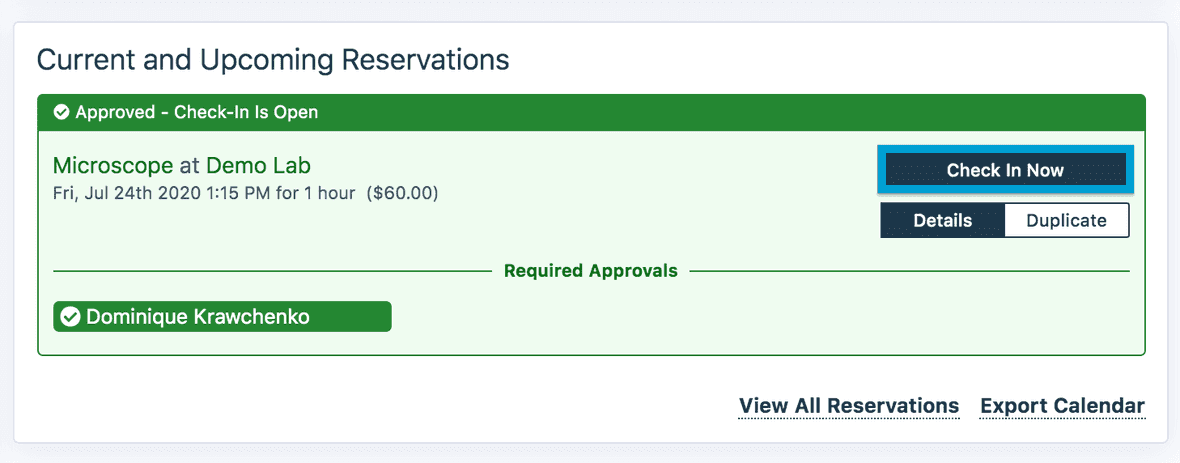Click the Approved - Check-In Is Open banner text
This screenshot has height=463, width=1180.
(196, 112)
